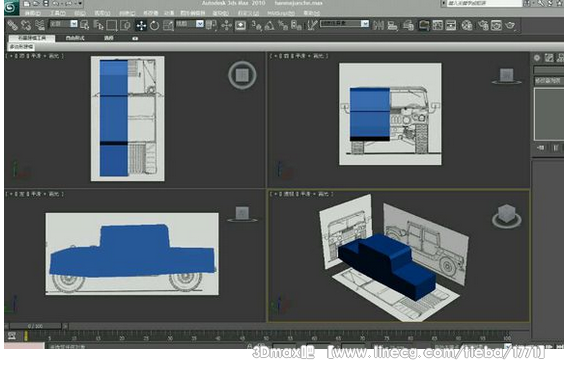Toggle Keyboard Shortcut Override icon

pyautogui.click(x=241, y=25)
